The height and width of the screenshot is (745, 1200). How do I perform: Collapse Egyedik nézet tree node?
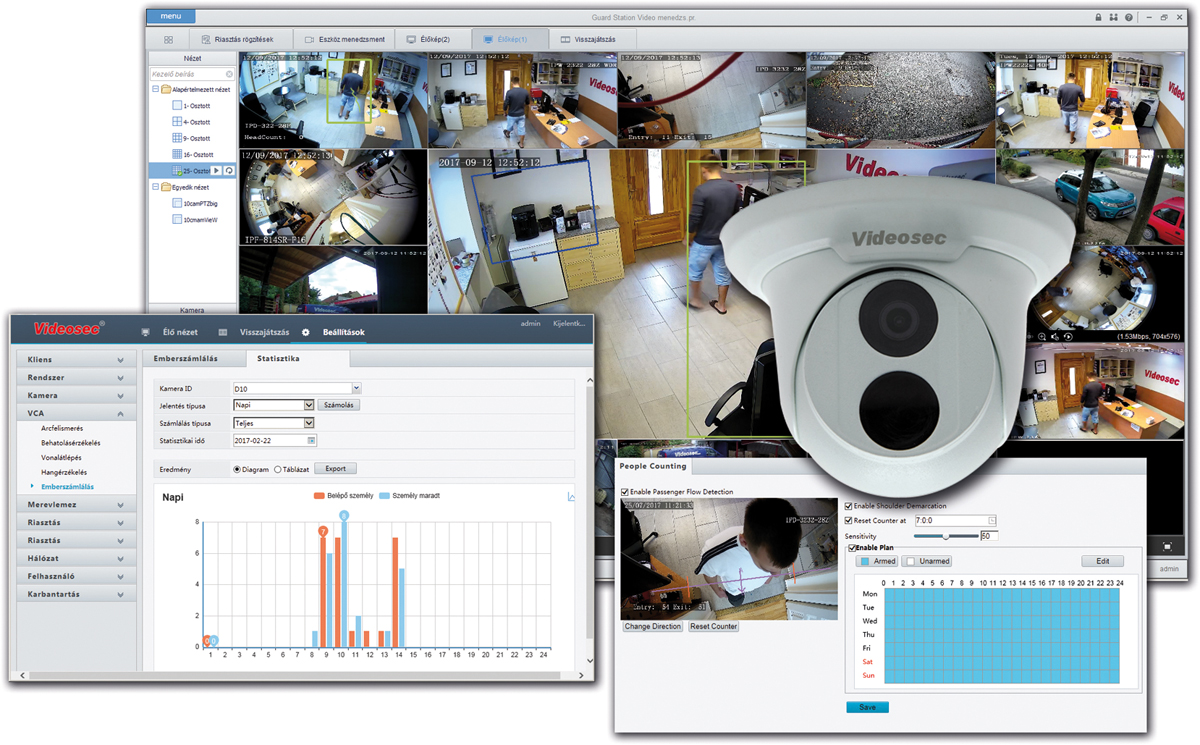coord(155,187)
